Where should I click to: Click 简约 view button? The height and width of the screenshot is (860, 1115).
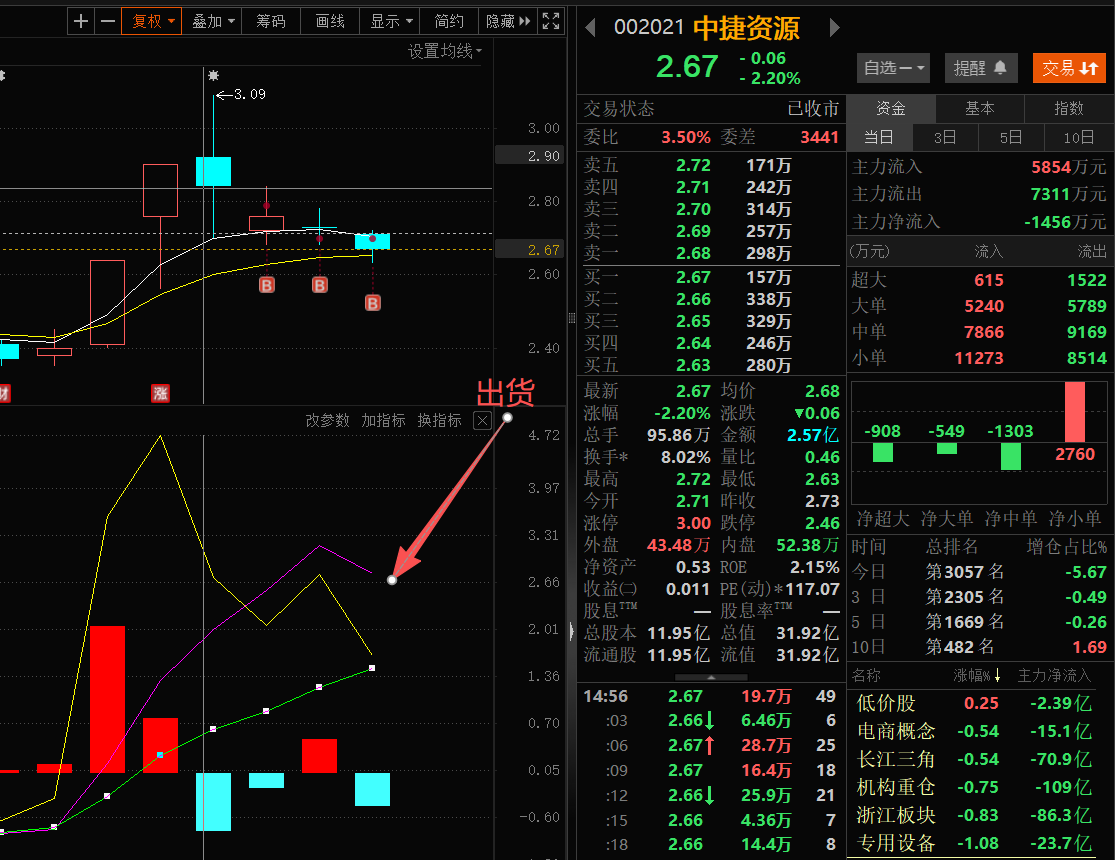point(449,21)
